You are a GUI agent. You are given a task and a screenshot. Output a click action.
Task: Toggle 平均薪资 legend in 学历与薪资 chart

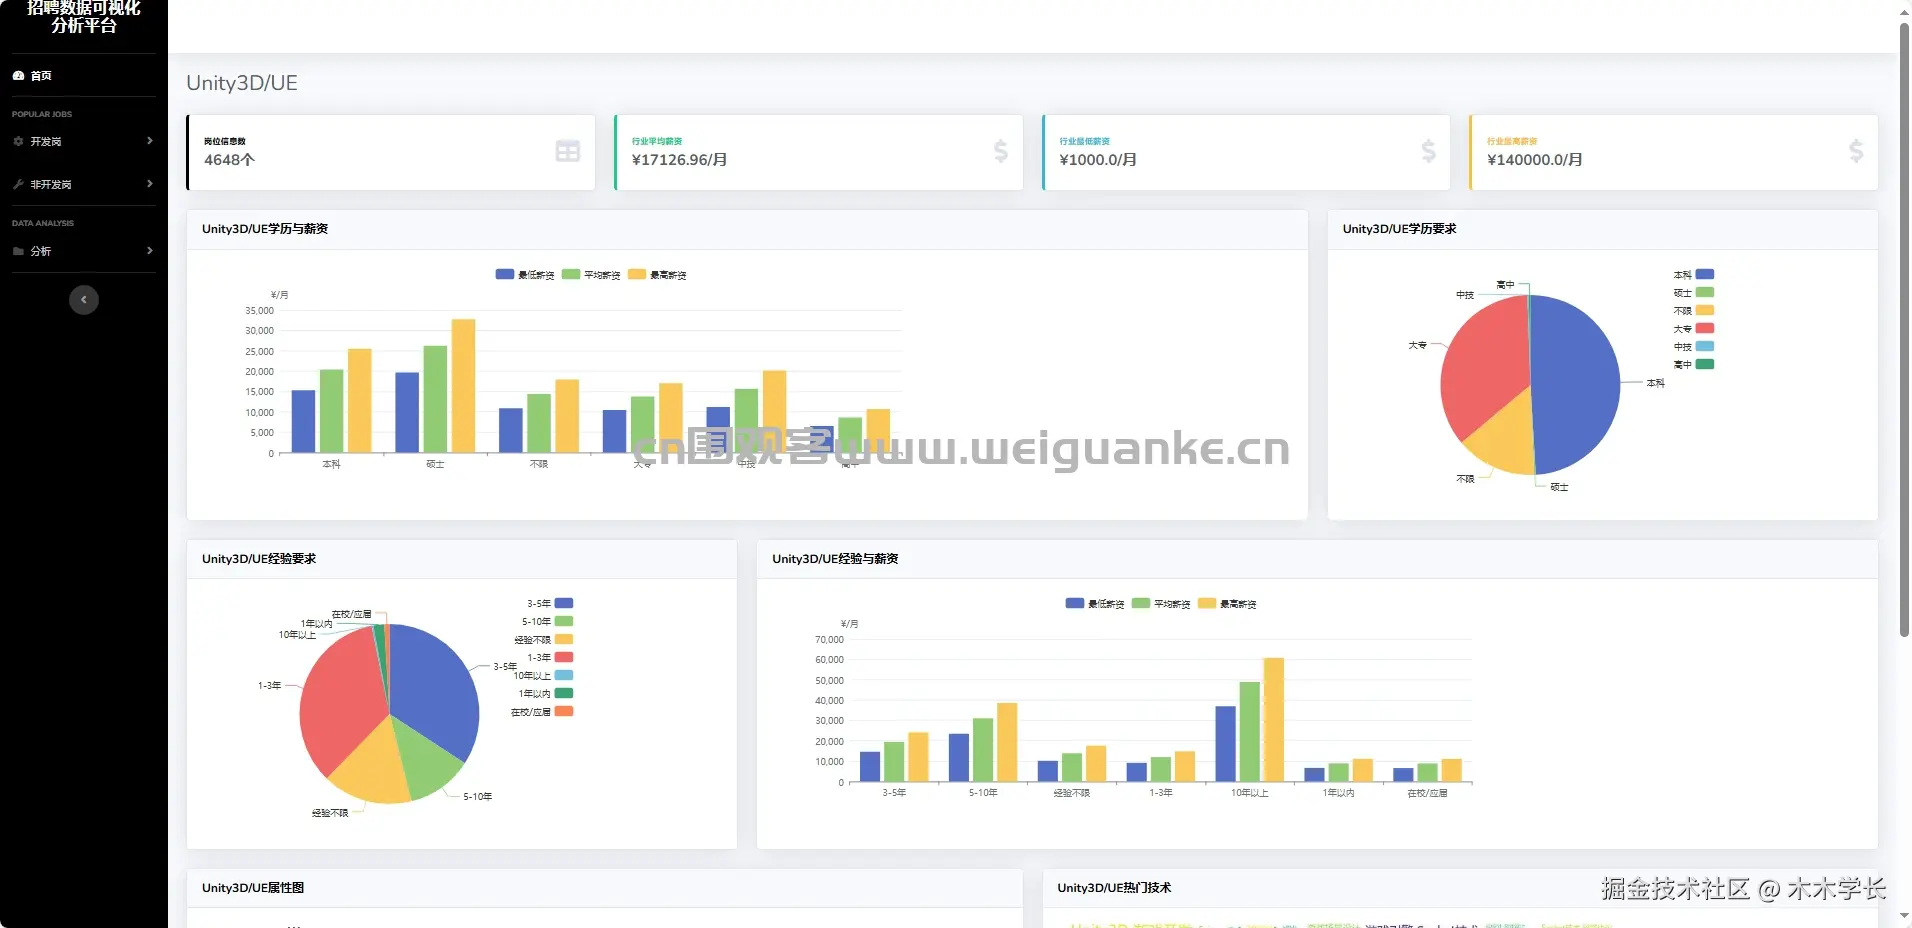coord(591,274)
